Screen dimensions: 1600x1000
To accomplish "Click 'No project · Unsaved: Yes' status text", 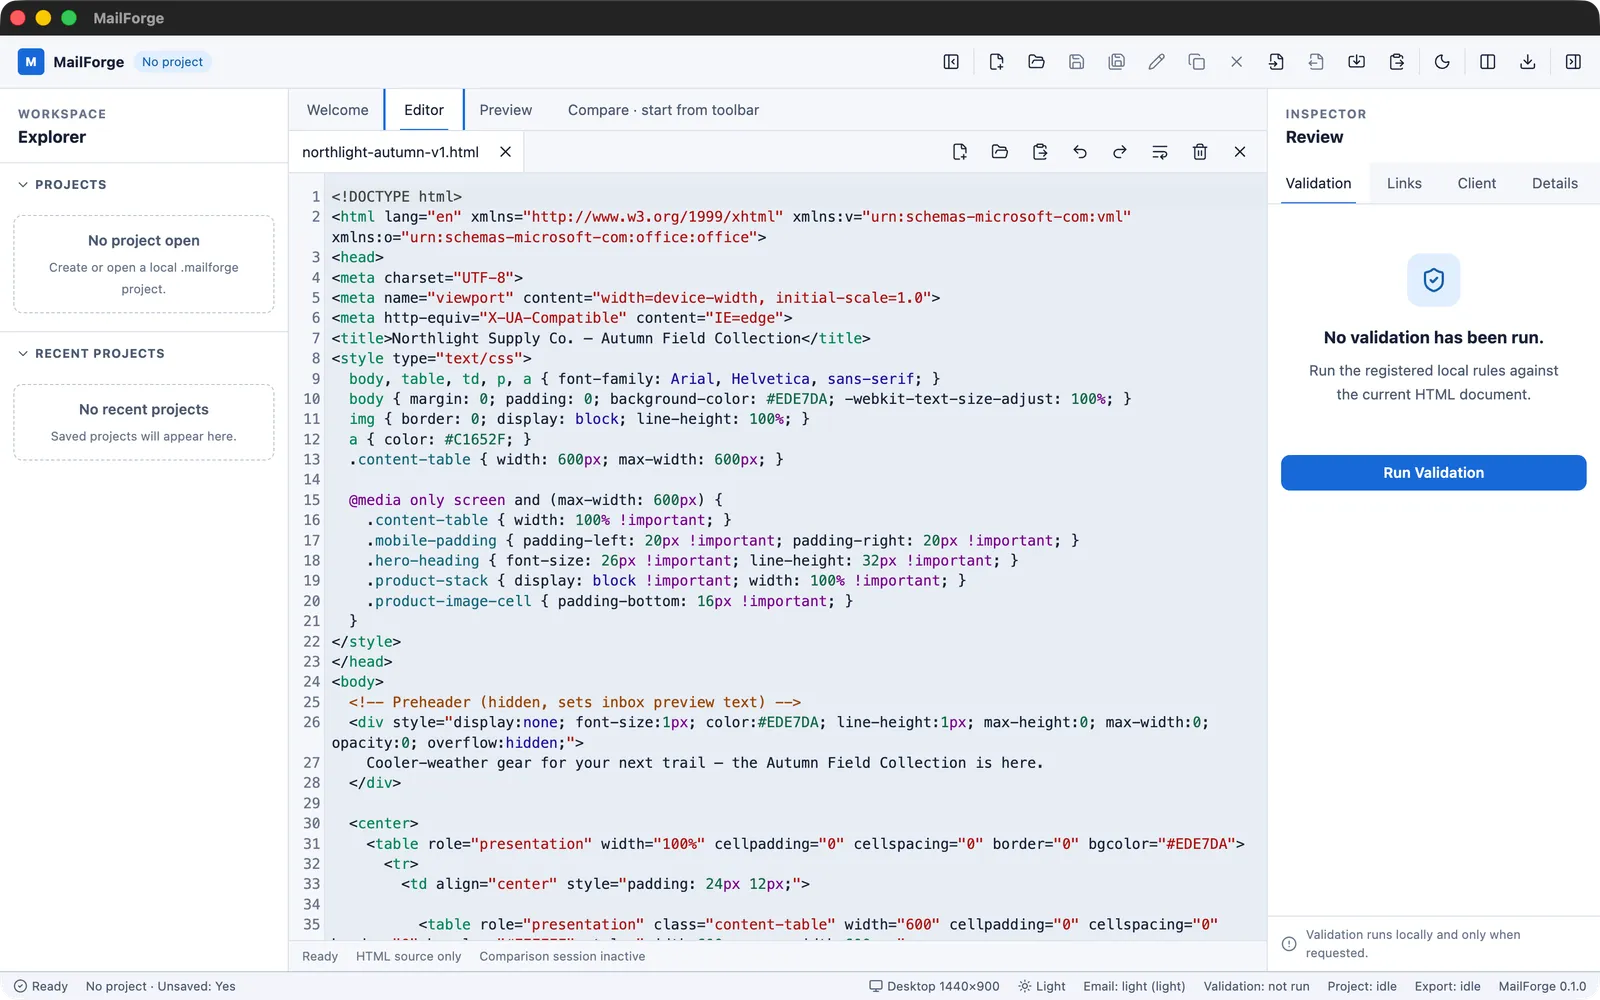I will click(x=161, y=986).
